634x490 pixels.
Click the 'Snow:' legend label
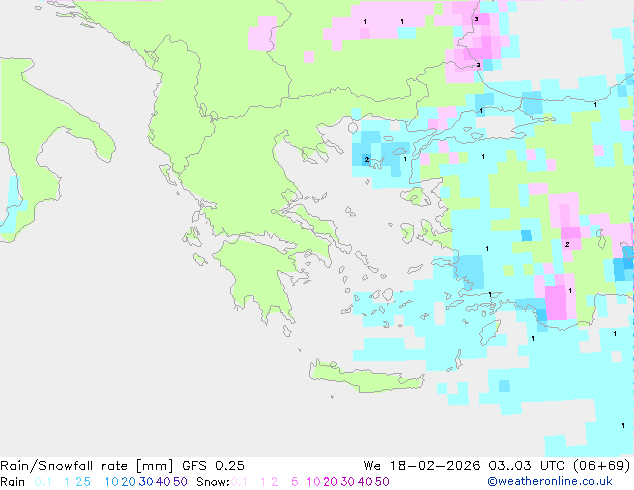coord(213,482)
